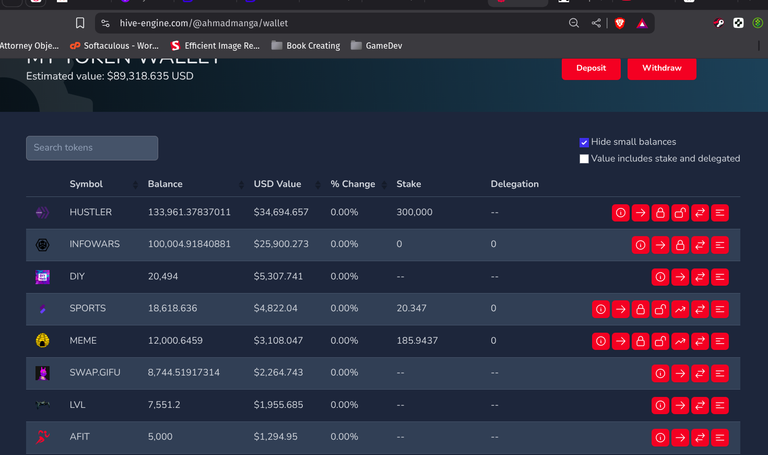Click the hive-engine.com address bar URL
Image resolution: width=768 pixels, height=455 pixels.
(204, 23)
